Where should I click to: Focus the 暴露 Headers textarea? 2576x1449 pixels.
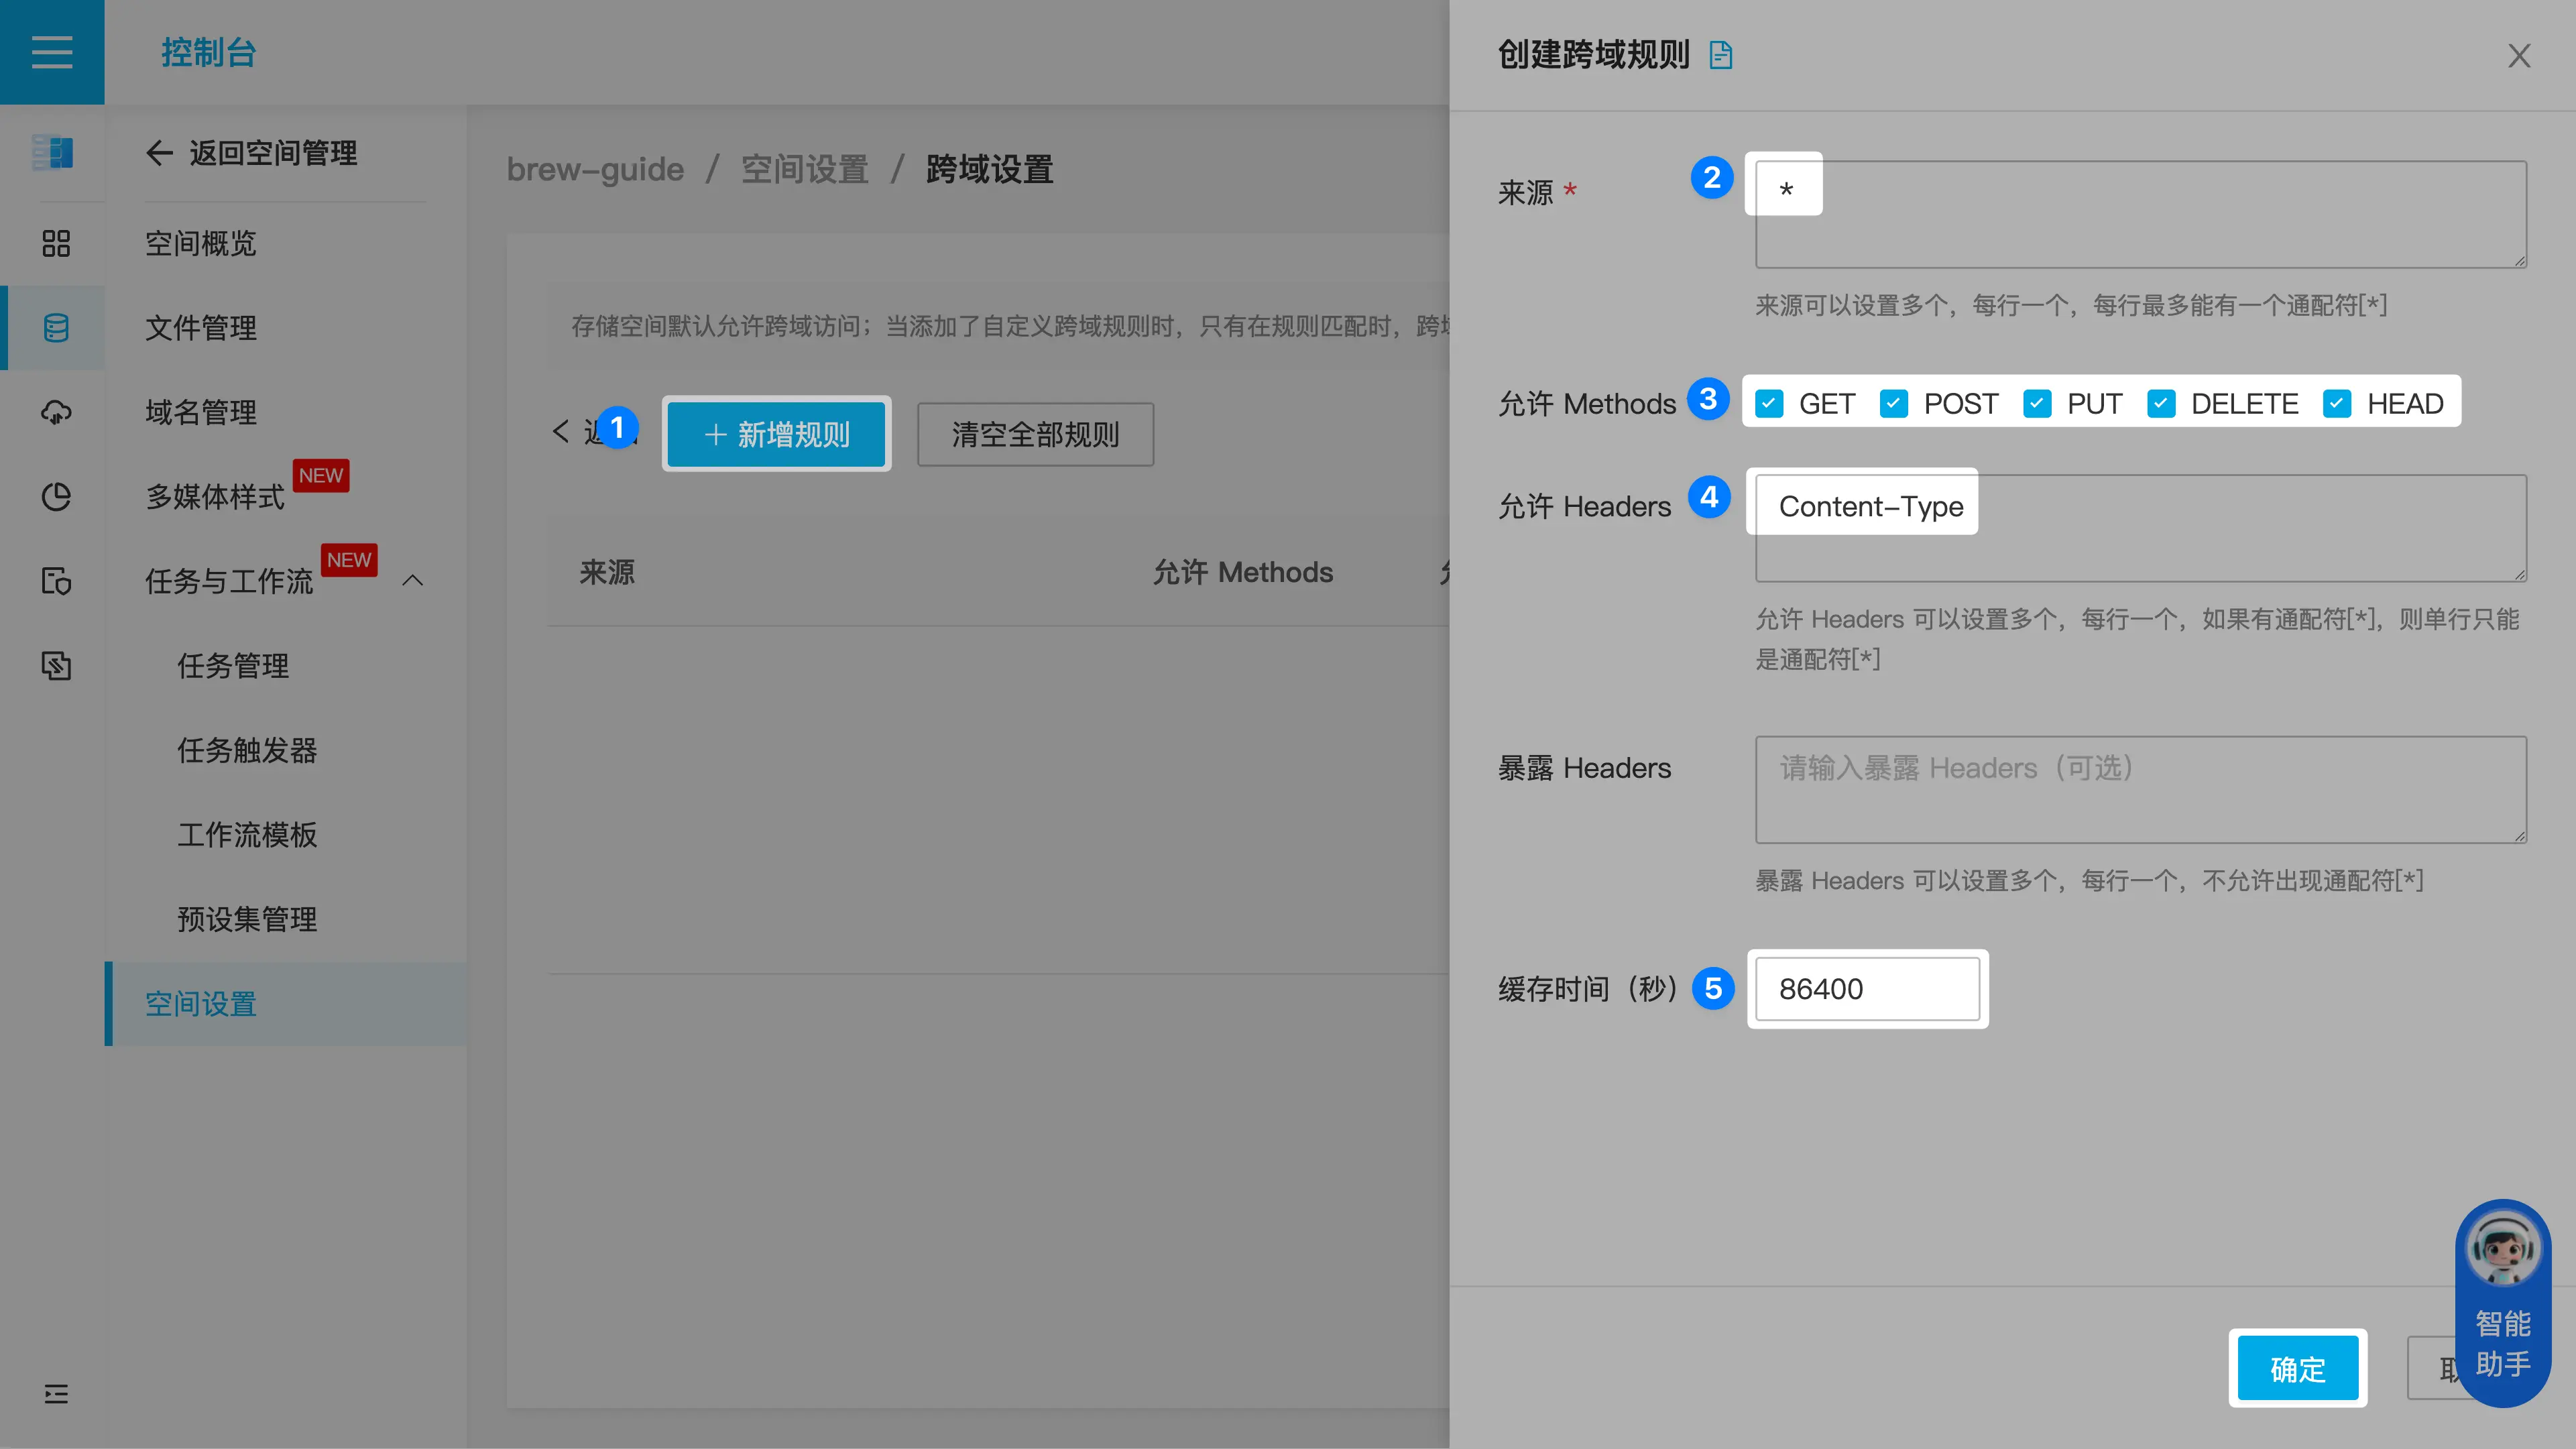(2141, 790)
